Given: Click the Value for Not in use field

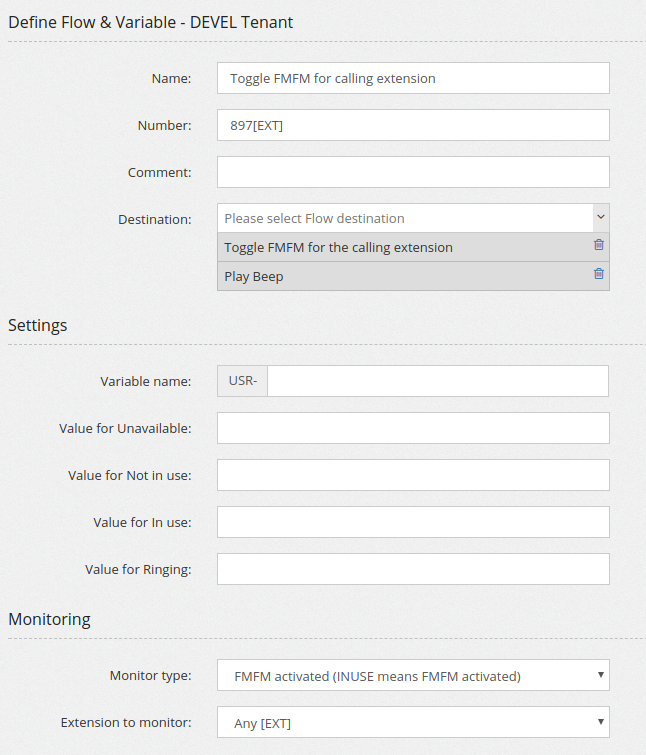Looking at the screenshot, I should [413, 475].
